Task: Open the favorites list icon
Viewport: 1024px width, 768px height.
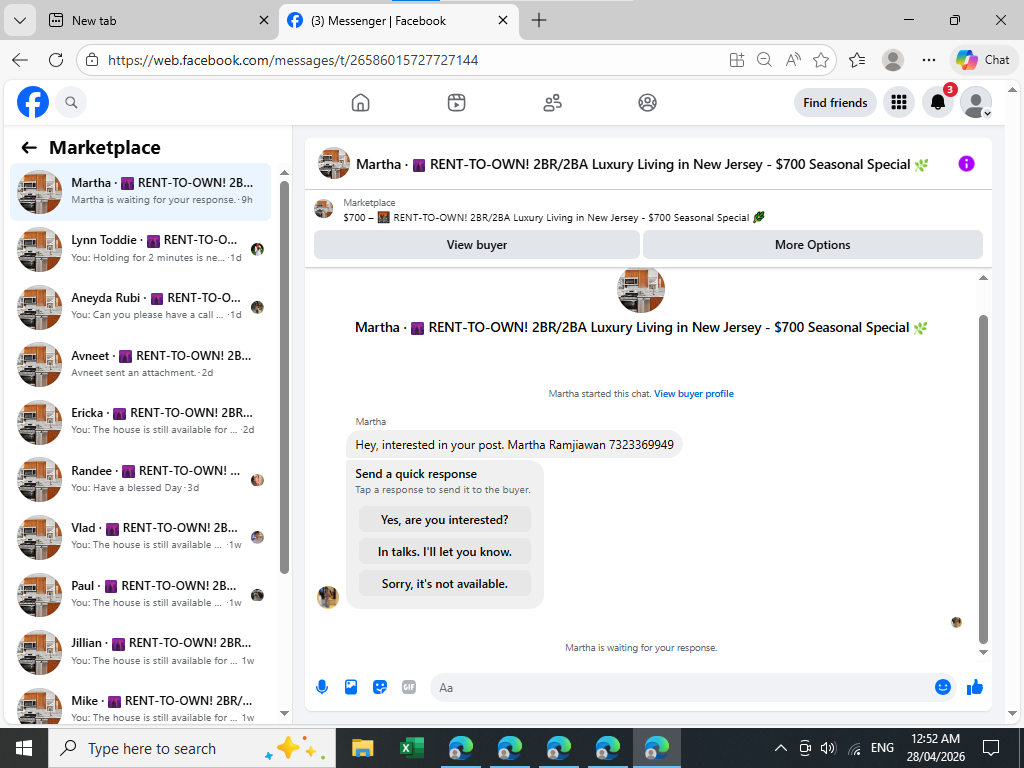Action: (857, 60)
